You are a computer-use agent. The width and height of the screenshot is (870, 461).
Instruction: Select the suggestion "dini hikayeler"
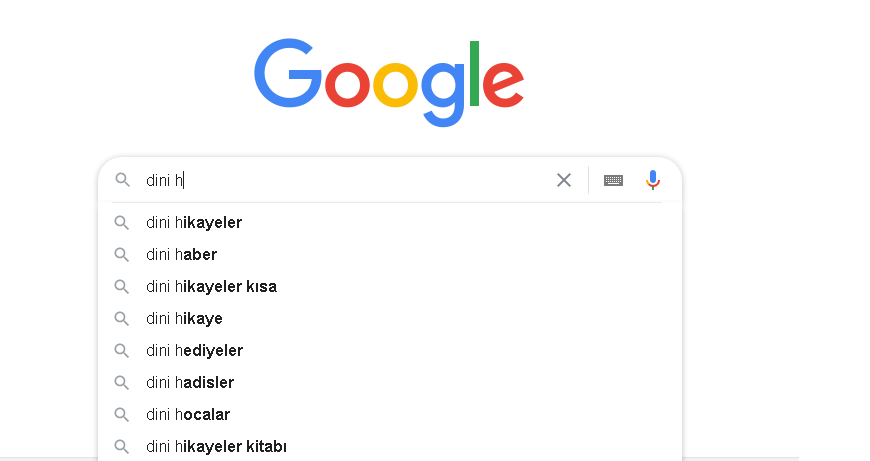(390, 222)
